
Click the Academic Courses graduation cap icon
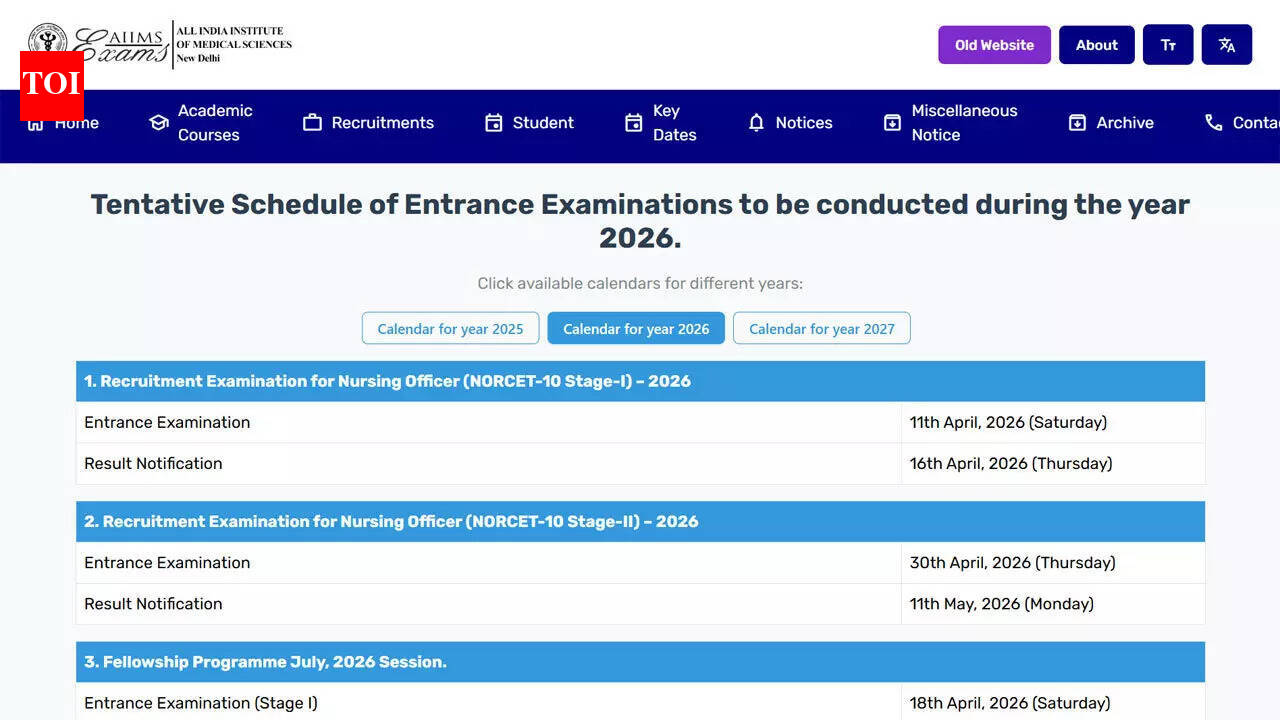click(158, 122)
